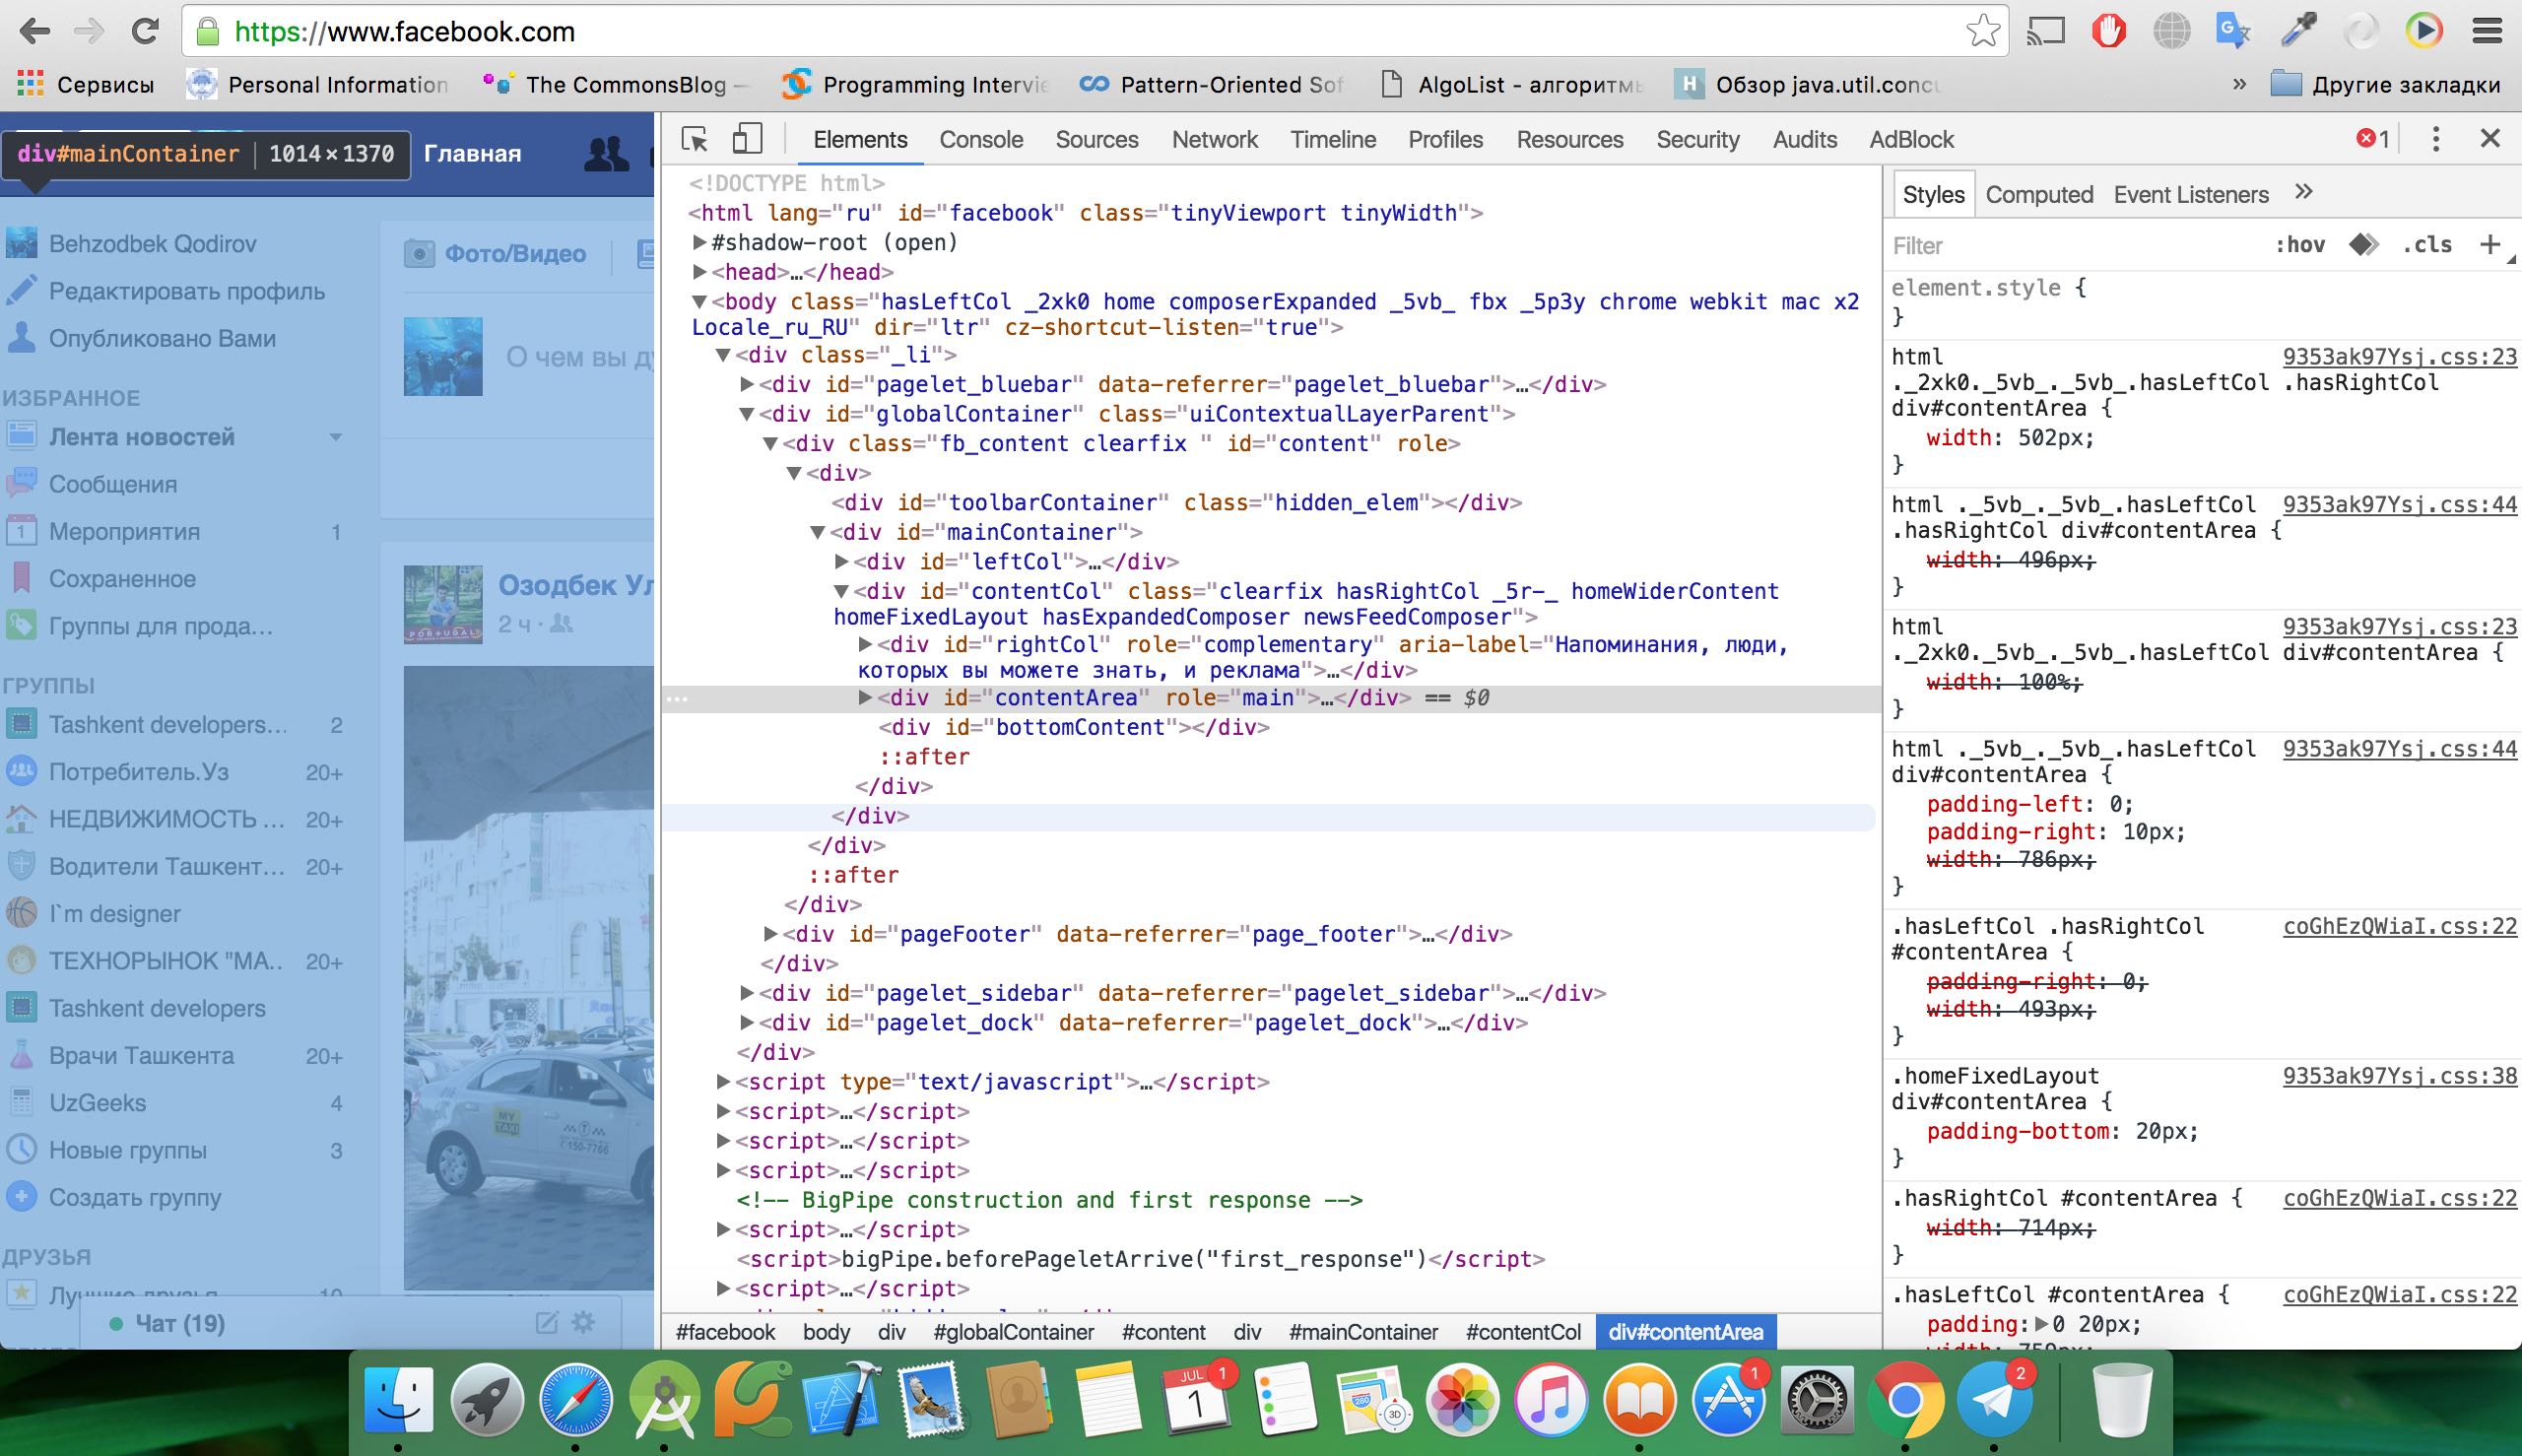Image resolution: width=2522 pixels, height=1456 pixels.
Task: Open the coGhEzQWiaI.css:22 link for .hasRightCol #contentArea
Action: (x=2399, y=1199)
